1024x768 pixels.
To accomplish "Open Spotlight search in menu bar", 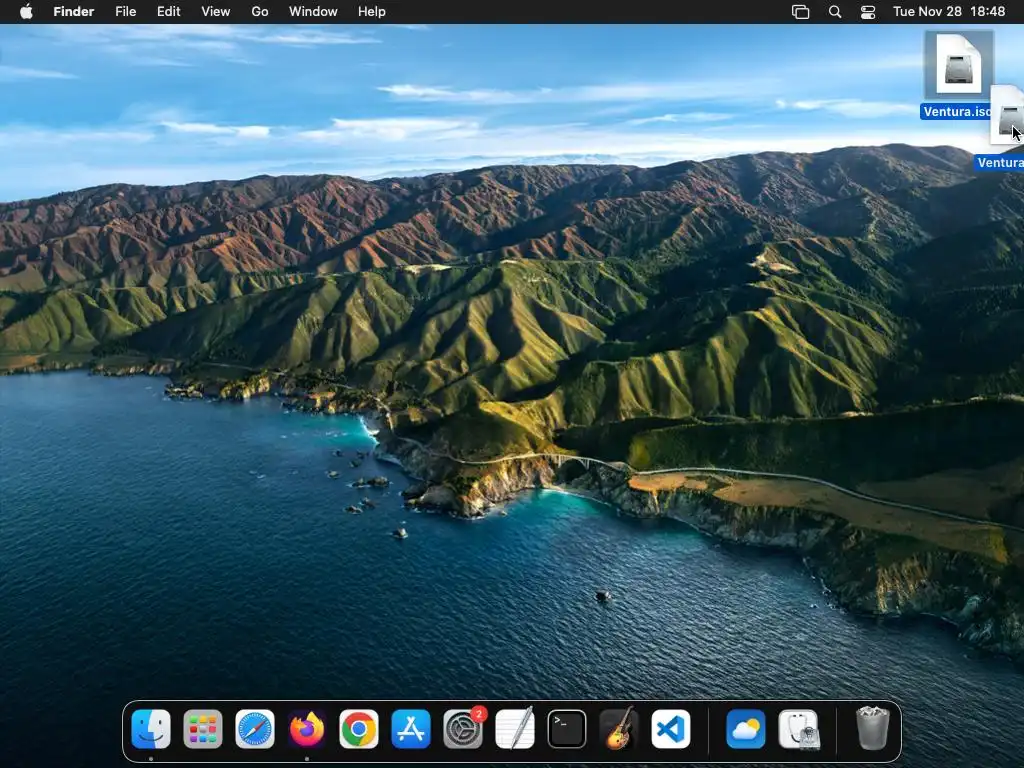I will tap(835, 12).
